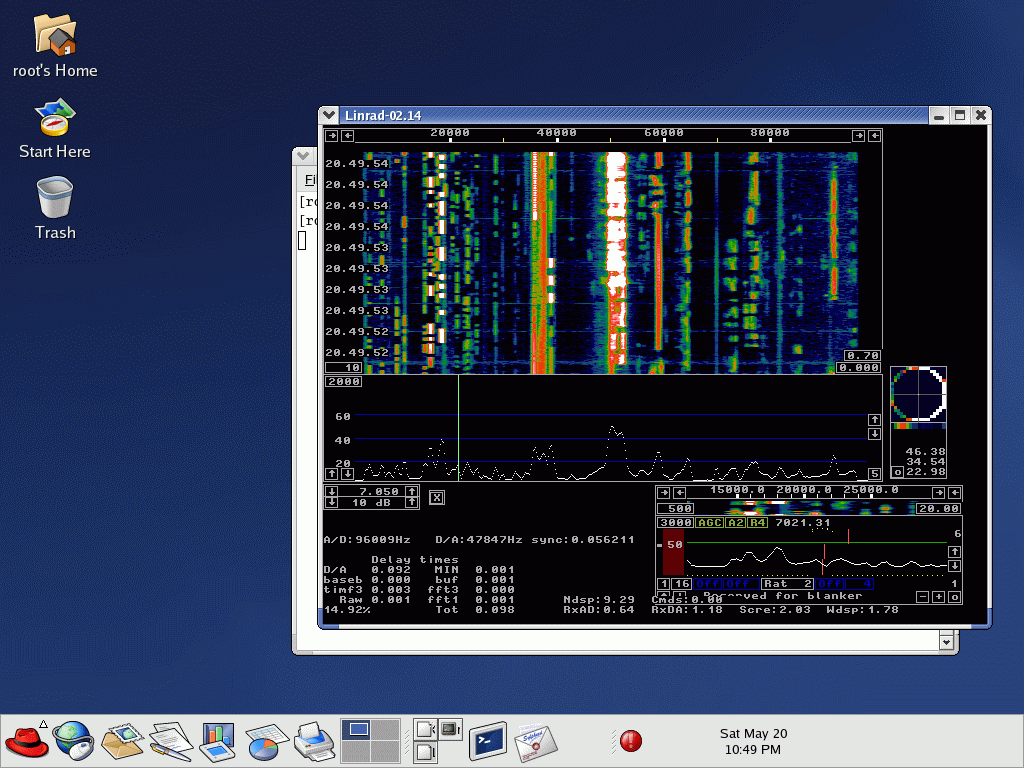Click the right arrow at waterfall frequency scale left end

pos(332,135)
